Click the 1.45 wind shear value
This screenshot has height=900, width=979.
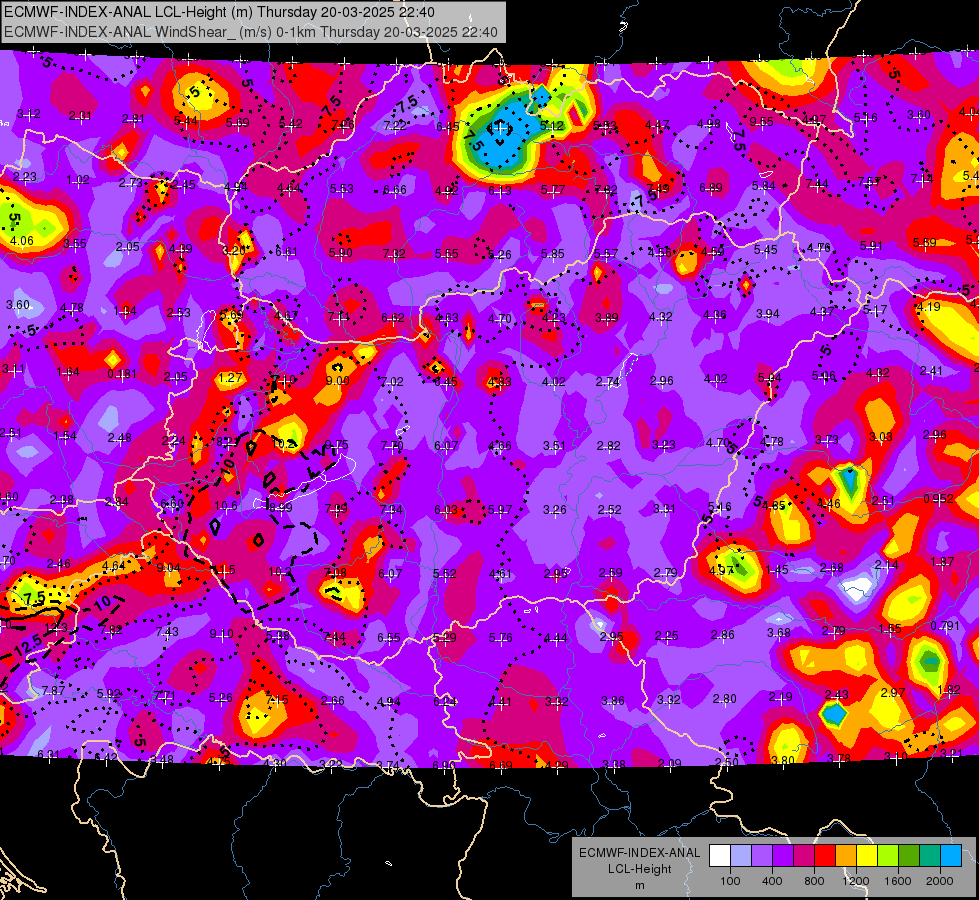(x=777, y=570)
